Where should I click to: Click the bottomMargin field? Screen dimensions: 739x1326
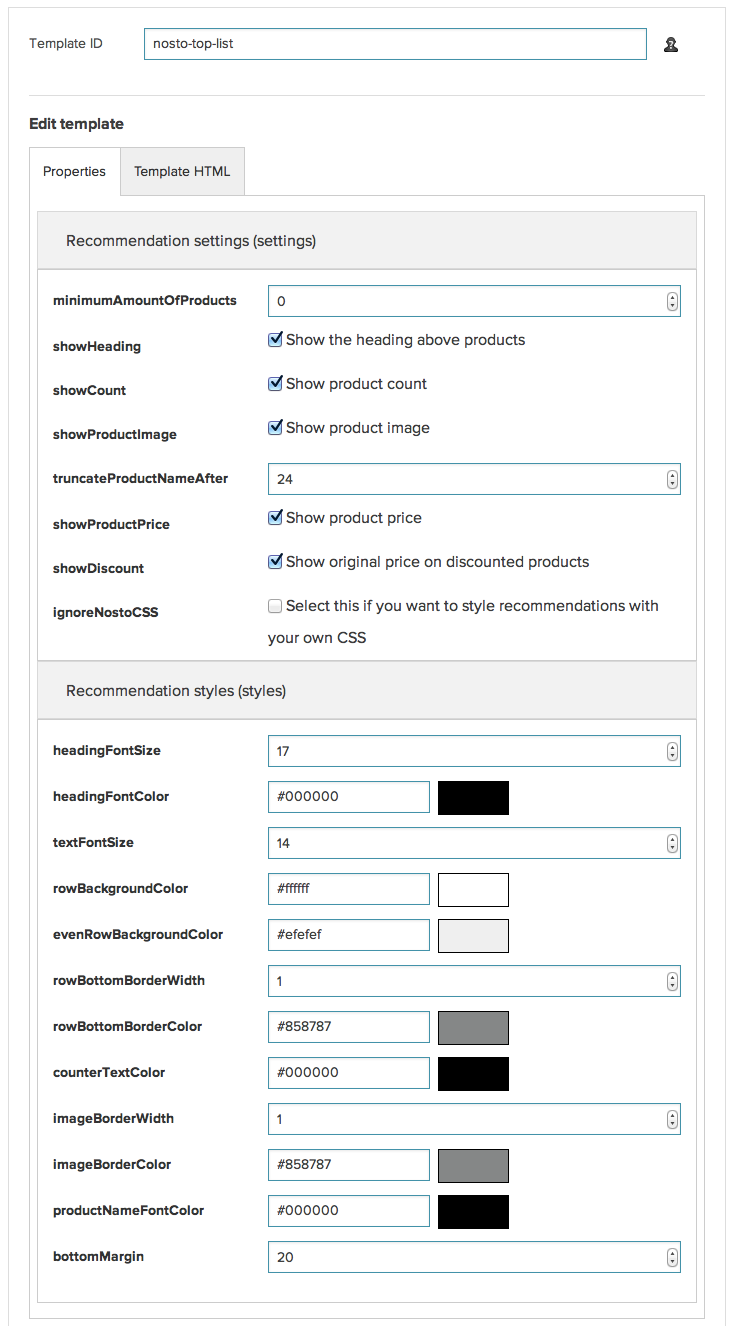[474, 1257]
